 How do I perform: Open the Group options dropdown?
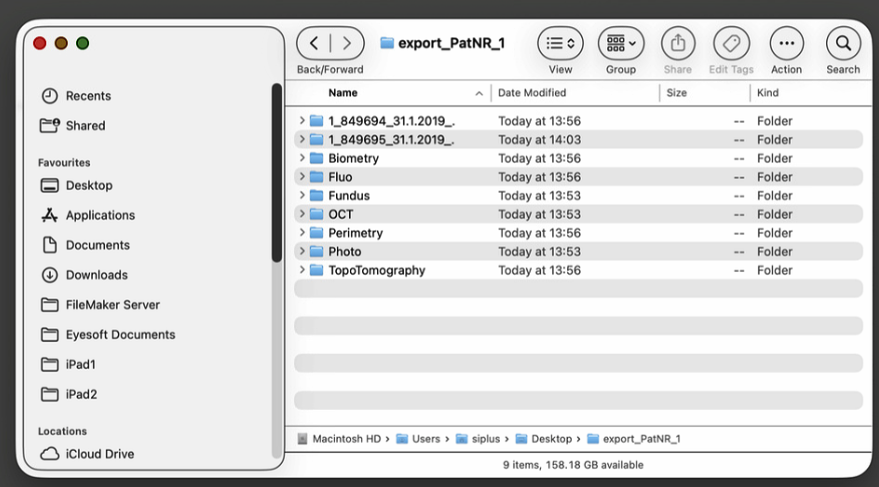[621, 43]
